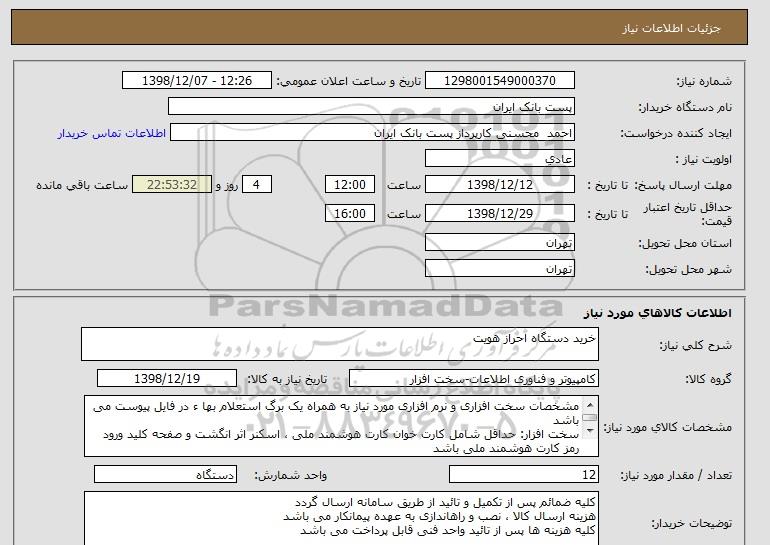Click the request creator field احمد محسنی
The height and width of the screenshot is (545, 770).
pos(372,133)
